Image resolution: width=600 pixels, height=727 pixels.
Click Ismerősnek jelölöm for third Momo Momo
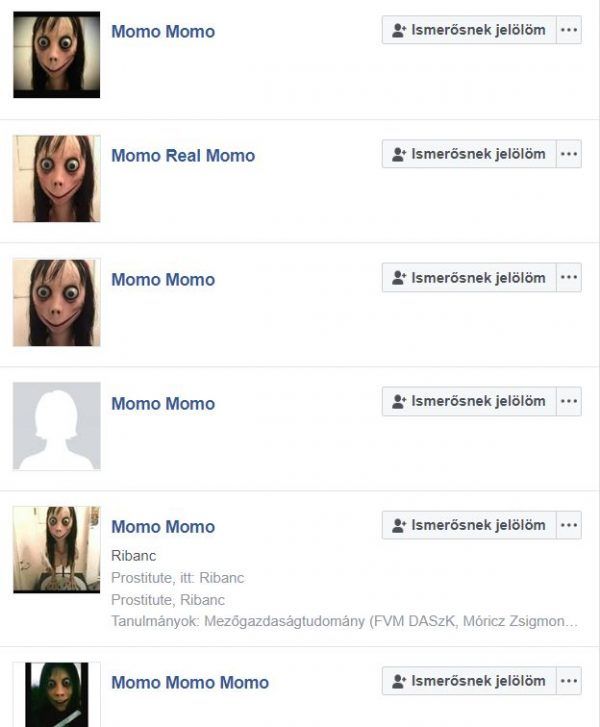pyautogui.click(x=469, y=278)
